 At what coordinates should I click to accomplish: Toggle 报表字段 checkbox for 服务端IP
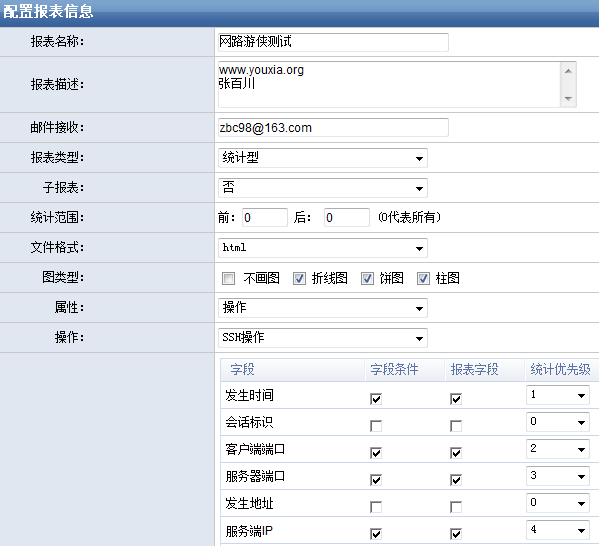pos(456,534)
